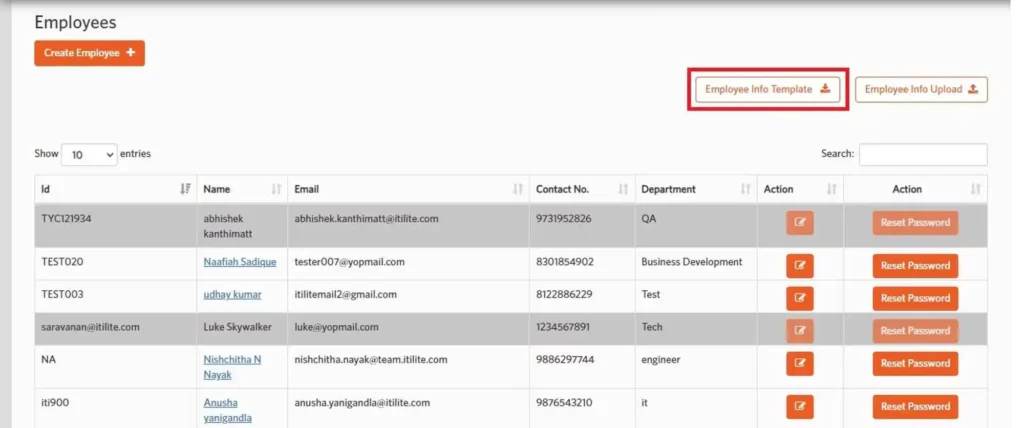The image size is (1024, 428).
Task: Edit employee abhishek kanthimatt
Action: point(800,223)
